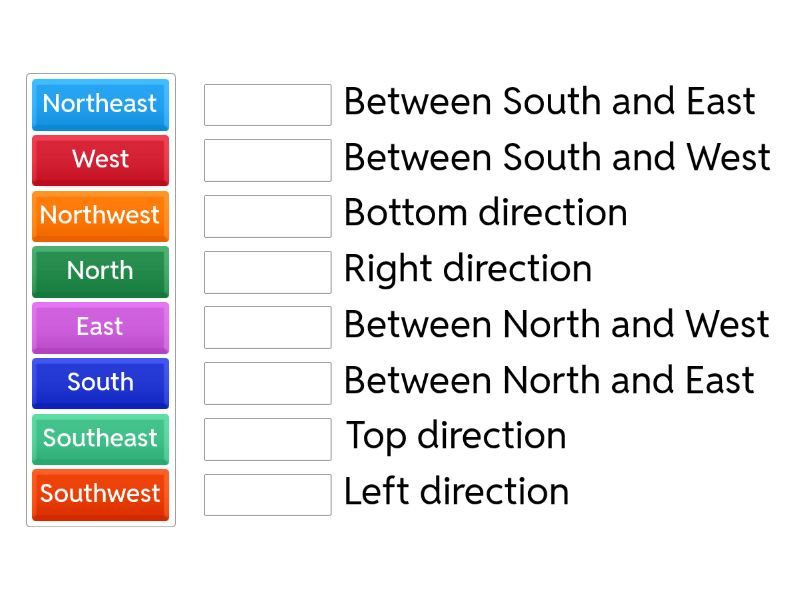Click empty box beside Top direction
The height and width of the screenshot is (600, 800).
tap(267, 439)
